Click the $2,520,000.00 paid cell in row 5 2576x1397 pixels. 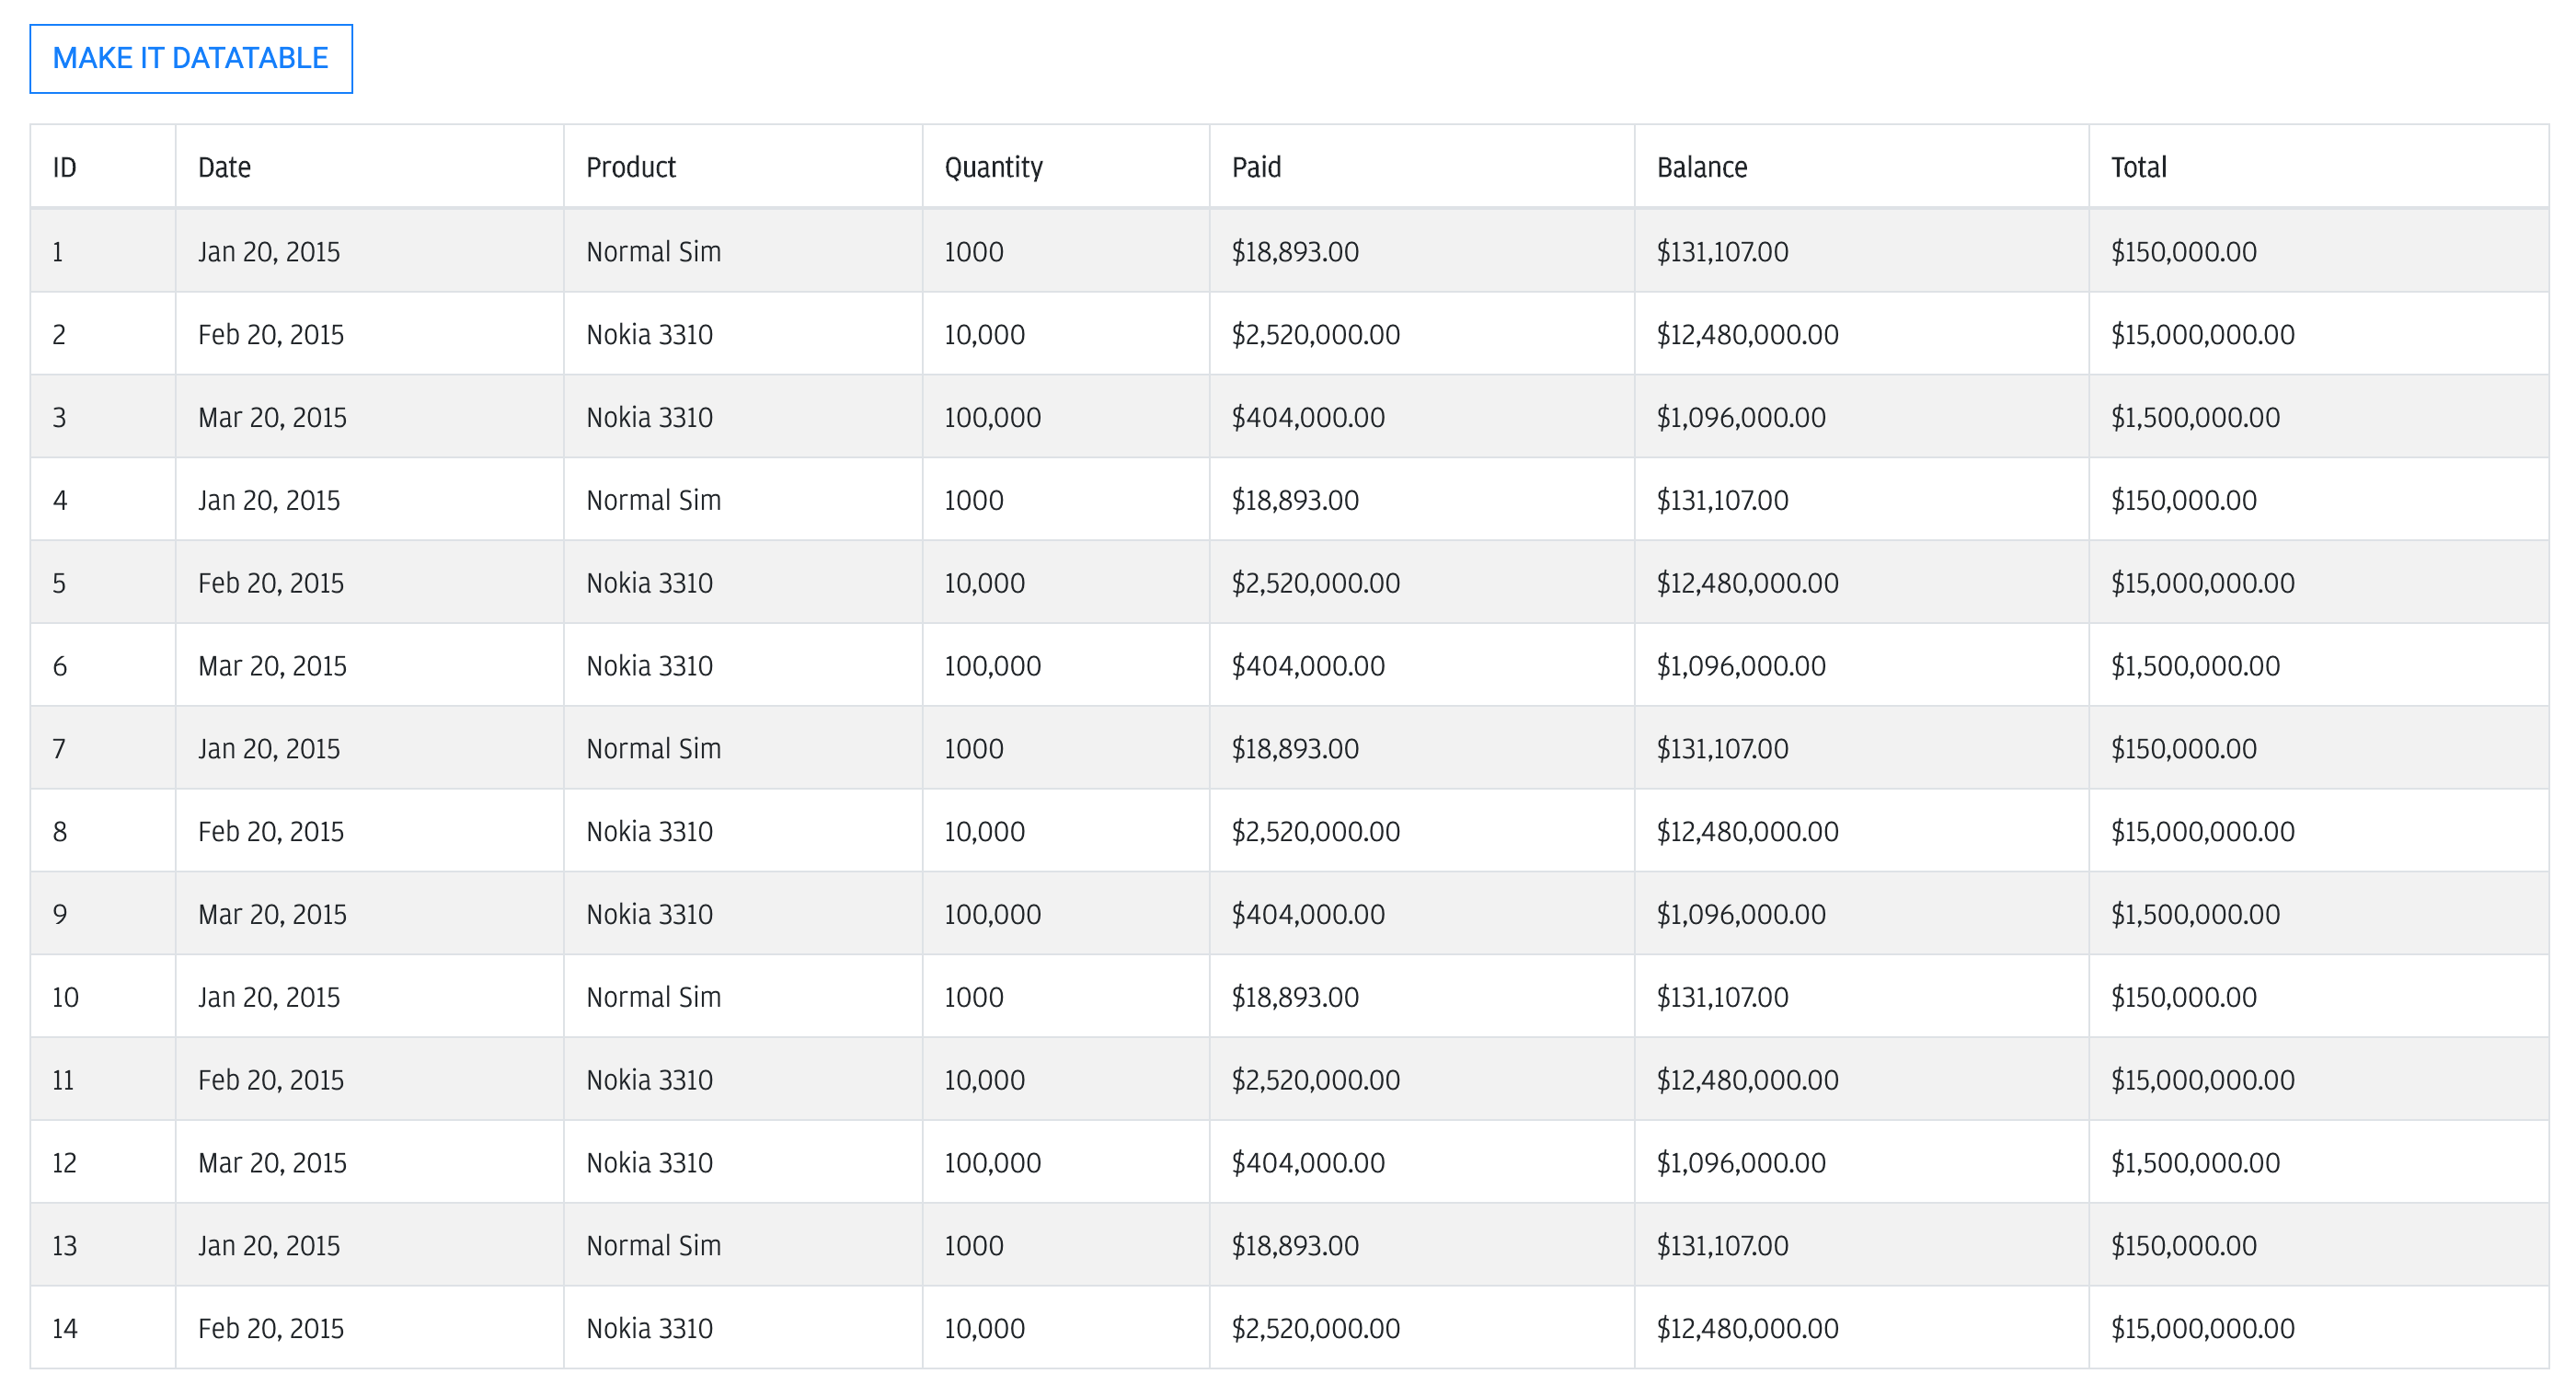1422,583
